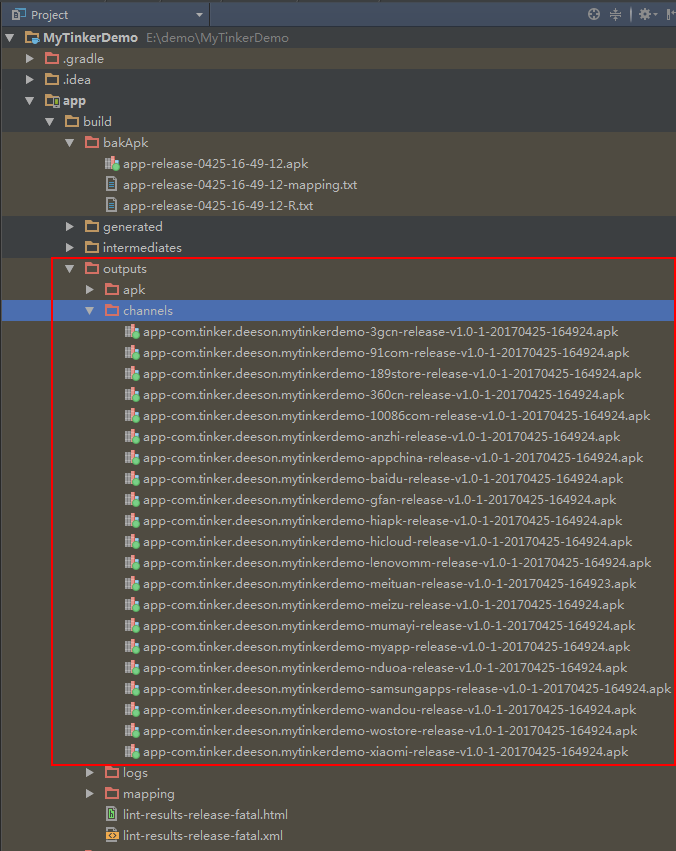This screenshot has height=851, width=676.
Task: Click the .idea folder icon
Action: pos(52,80)
